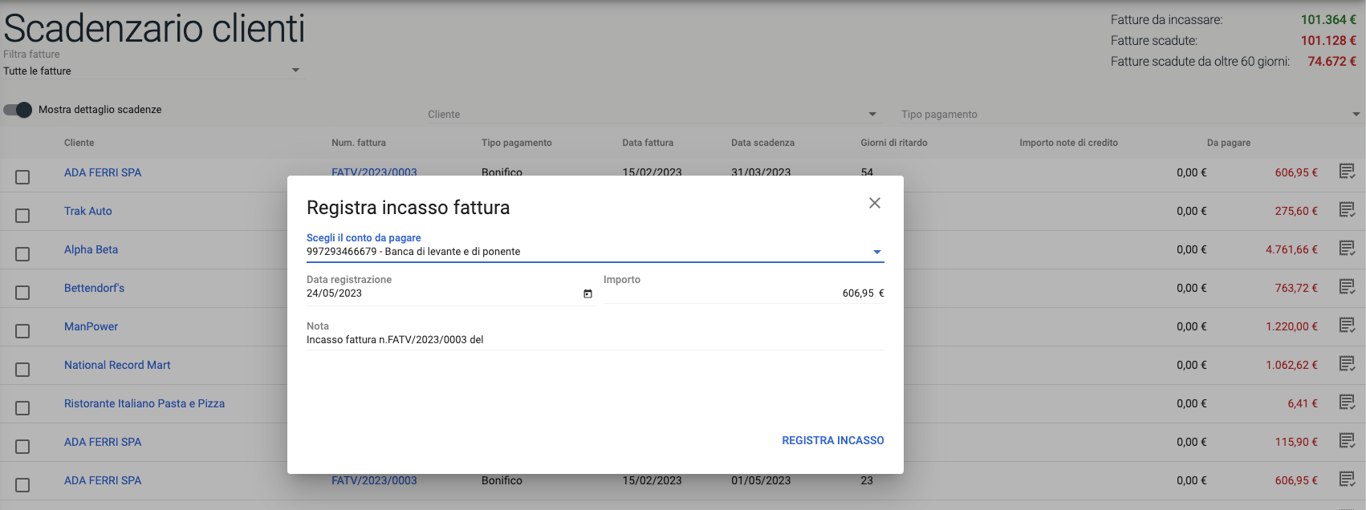Open the Tipo pagamento filter dropdown

click(x=1130, y=115)
